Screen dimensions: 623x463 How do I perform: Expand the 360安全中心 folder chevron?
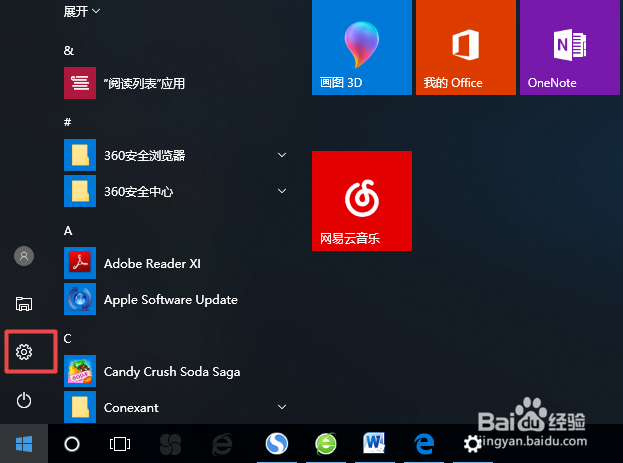click(282, 191)
